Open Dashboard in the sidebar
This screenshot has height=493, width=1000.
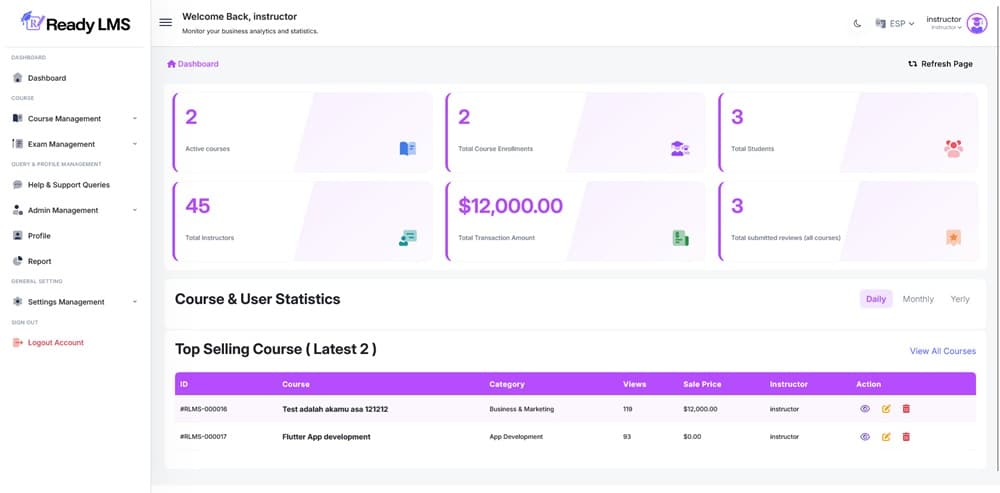point(46,78)
